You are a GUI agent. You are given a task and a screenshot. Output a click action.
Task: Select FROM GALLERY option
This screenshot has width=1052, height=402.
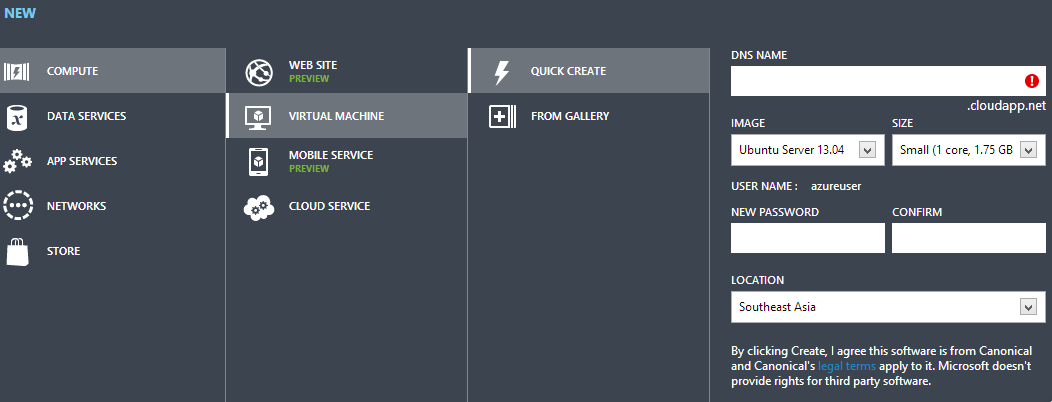(588, 115)
